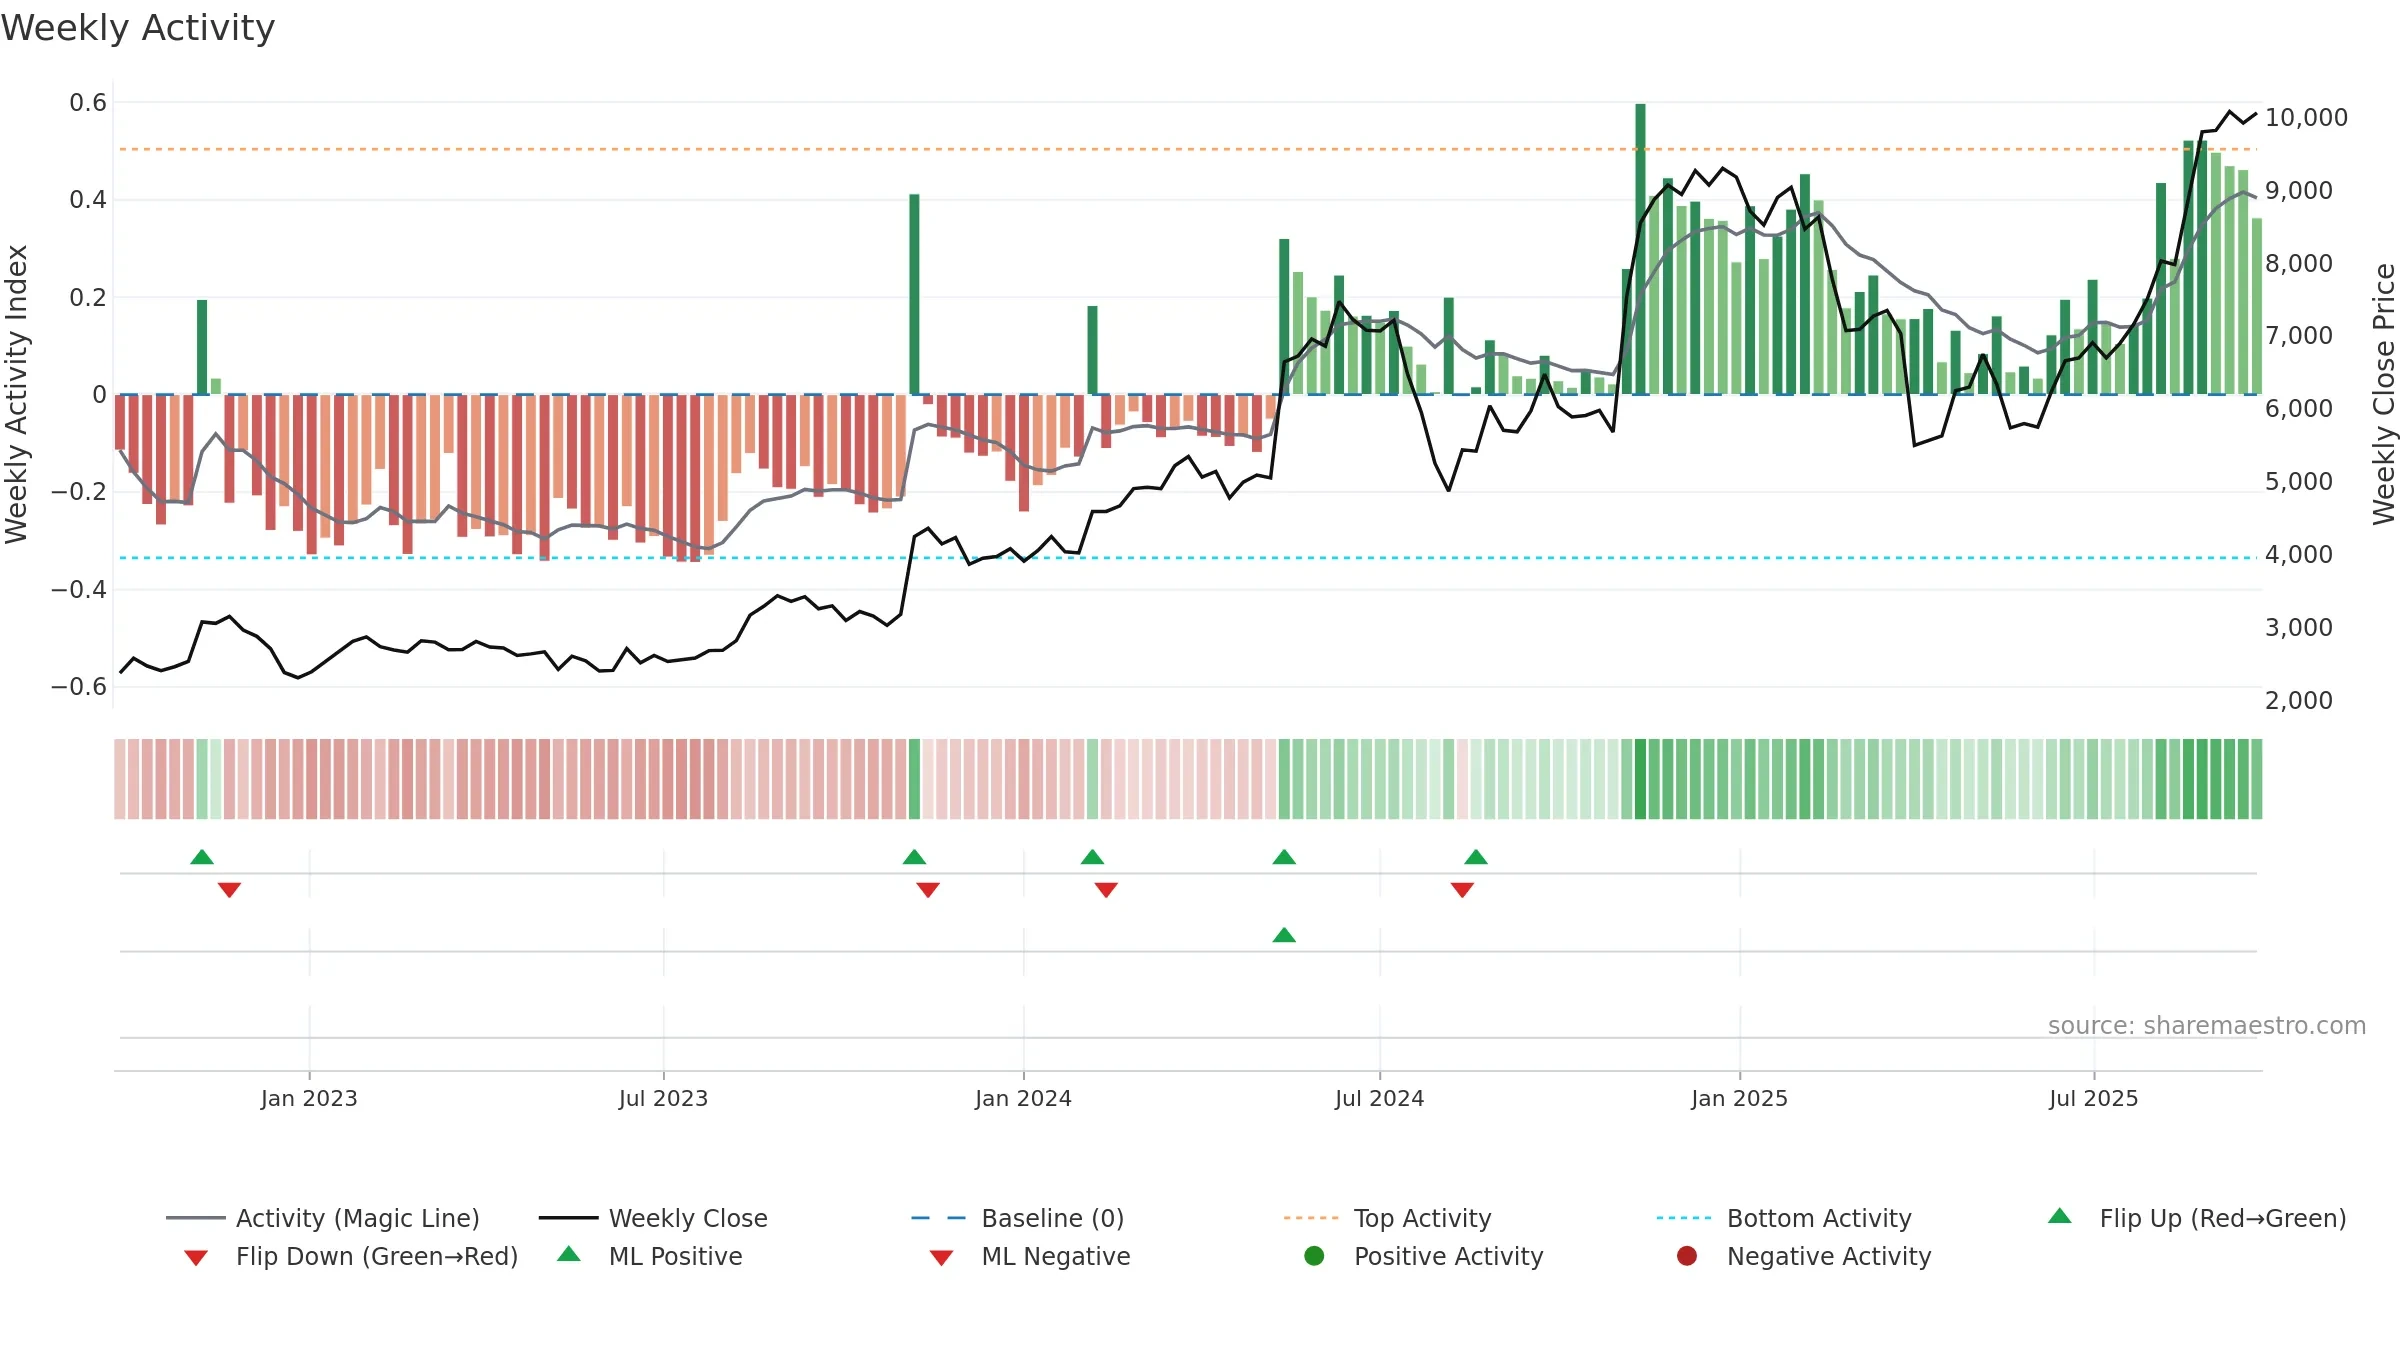Click the 7,000 price axis label
The width and height of the screenshot is (2400, 1350).
(2298, 336)
